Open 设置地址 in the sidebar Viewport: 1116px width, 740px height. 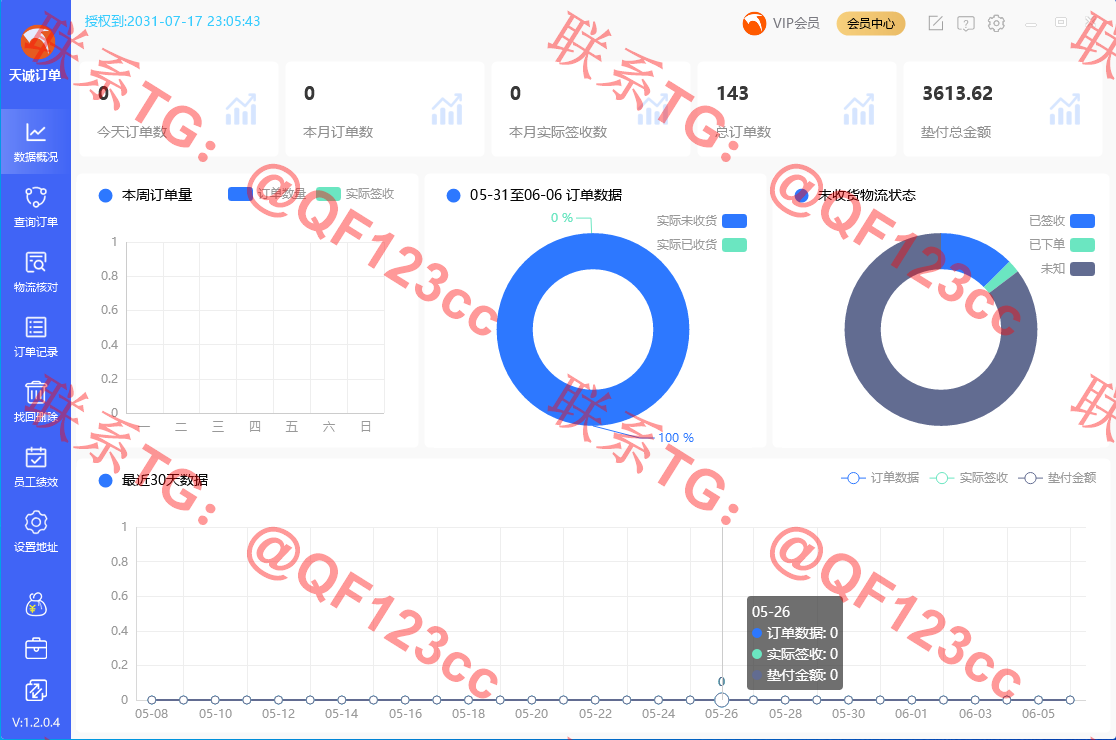[36, 532]
